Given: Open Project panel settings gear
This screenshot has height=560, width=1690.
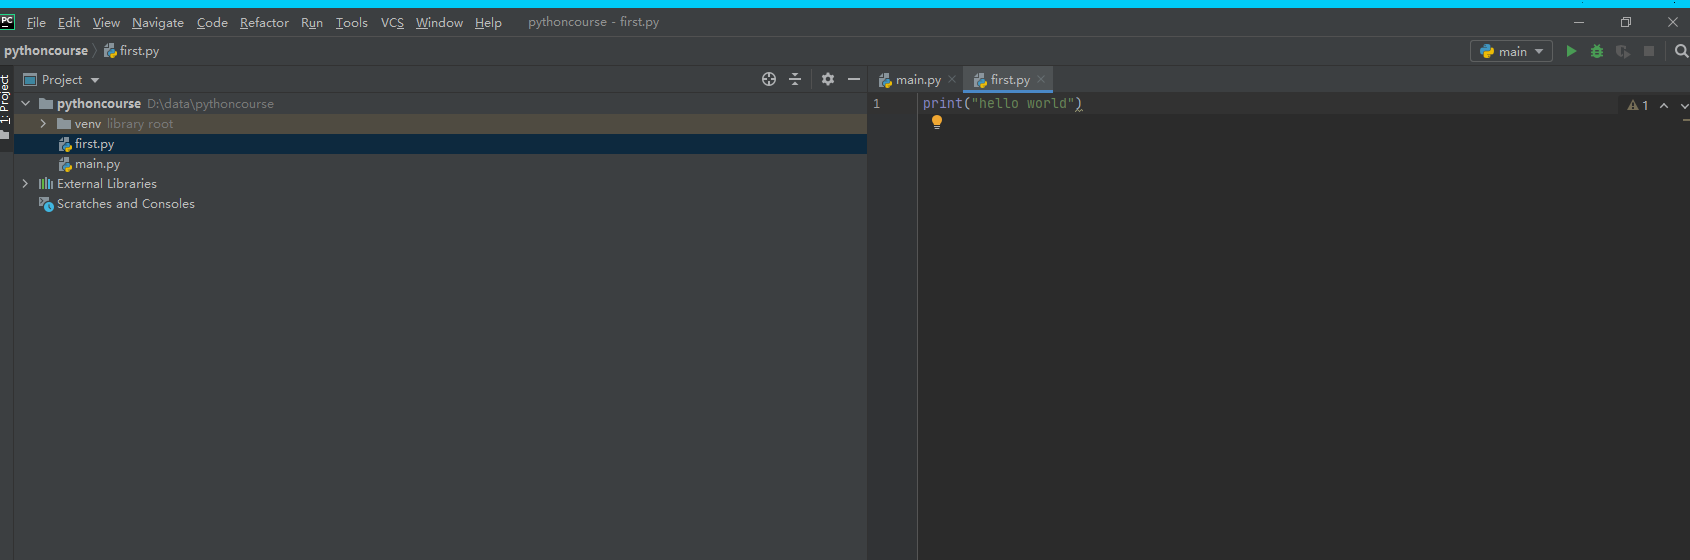Looking at the screenshot, I should click(828, 79).
